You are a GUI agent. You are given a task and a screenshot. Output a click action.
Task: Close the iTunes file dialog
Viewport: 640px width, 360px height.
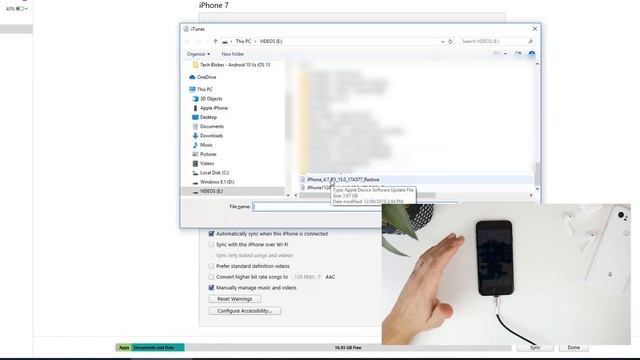click(535, 29)
